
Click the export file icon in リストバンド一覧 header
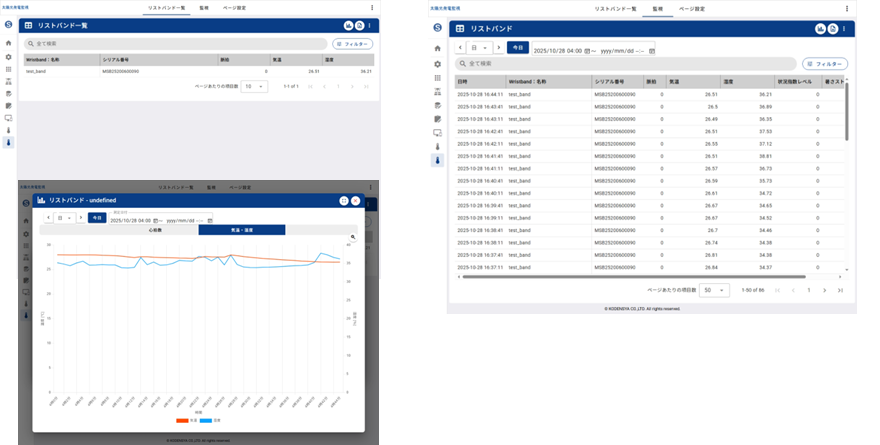pos(358,25)
